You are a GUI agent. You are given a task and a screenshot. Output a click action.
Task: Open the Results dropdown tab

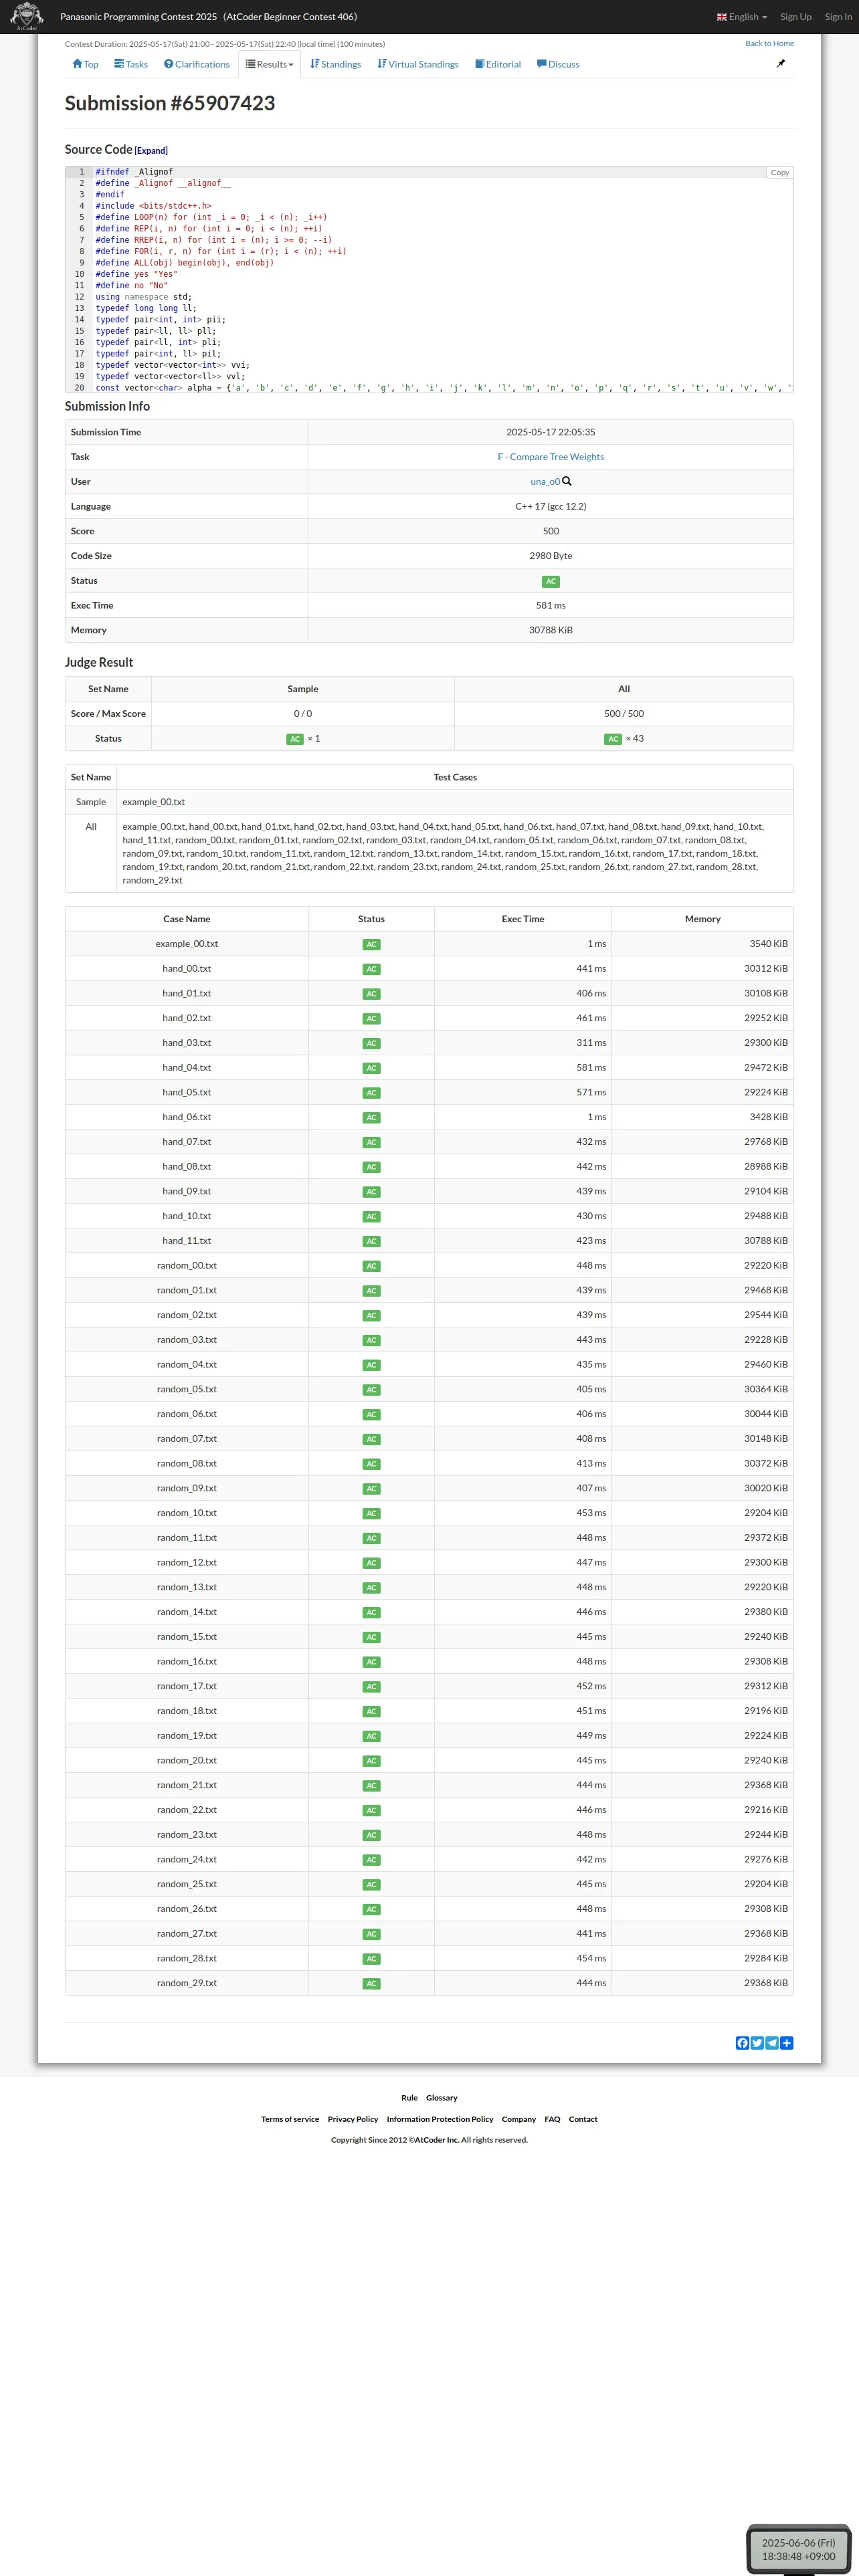pyautogui.click(x=270, y=64)
